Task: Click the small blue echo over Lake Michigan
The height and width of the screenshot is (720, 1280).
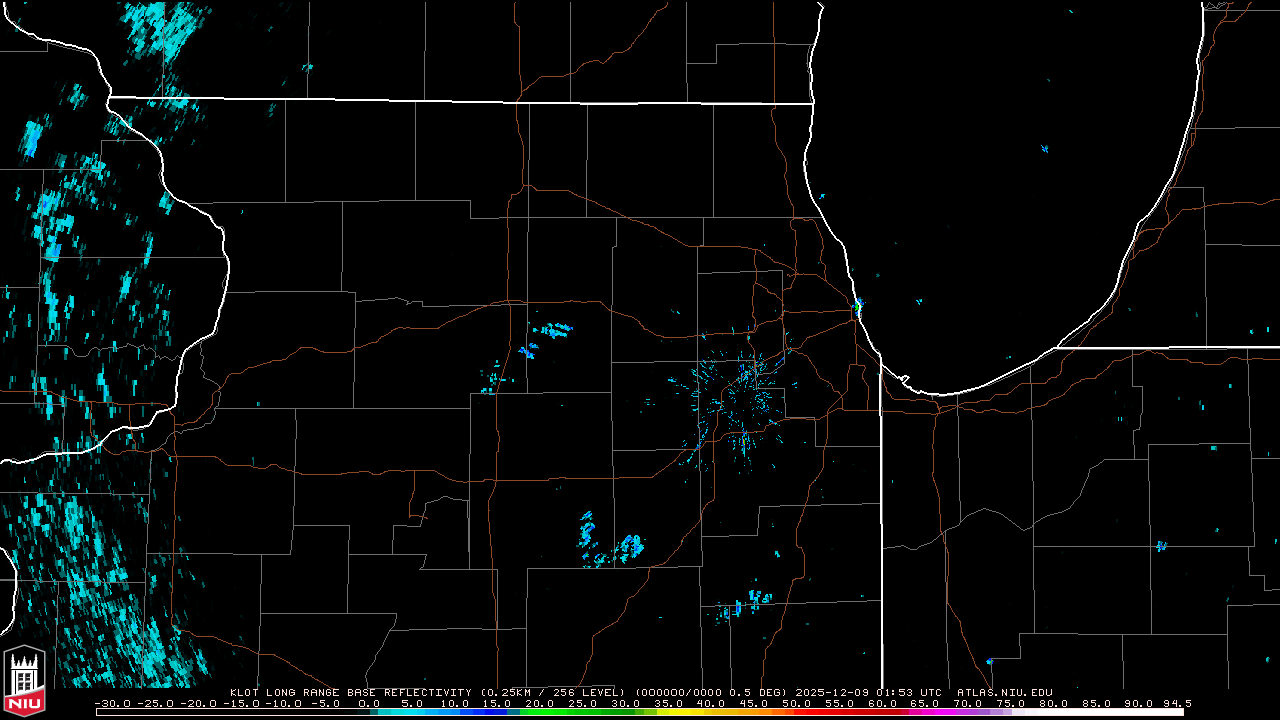Action: [1044, 149]
